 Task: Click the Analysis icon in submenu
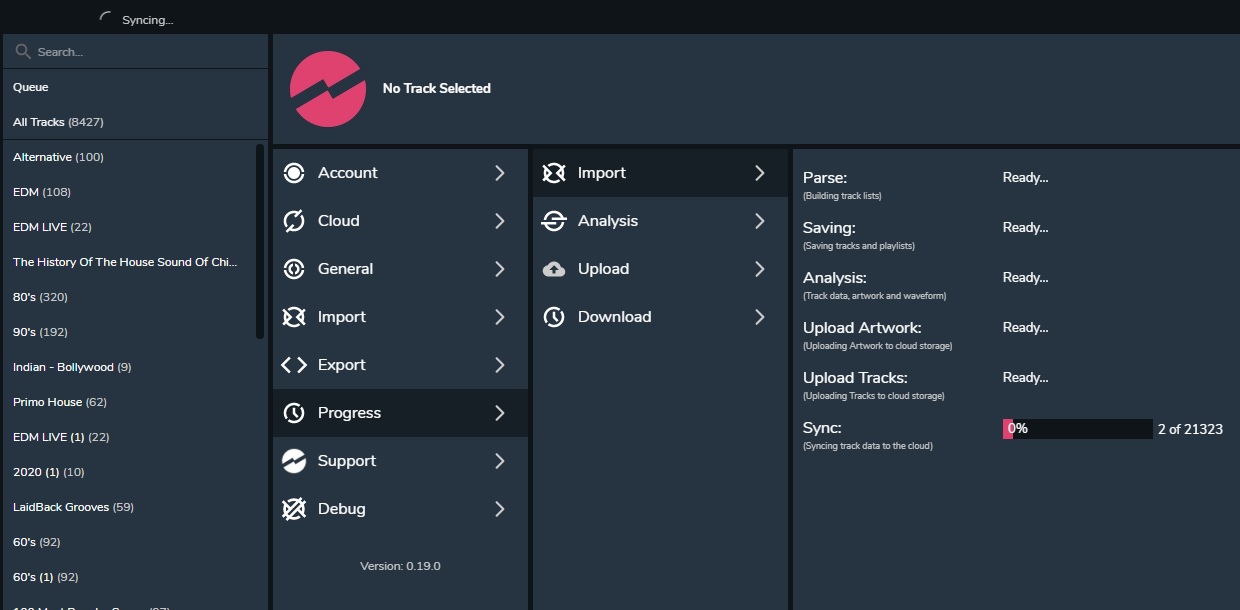554,221
